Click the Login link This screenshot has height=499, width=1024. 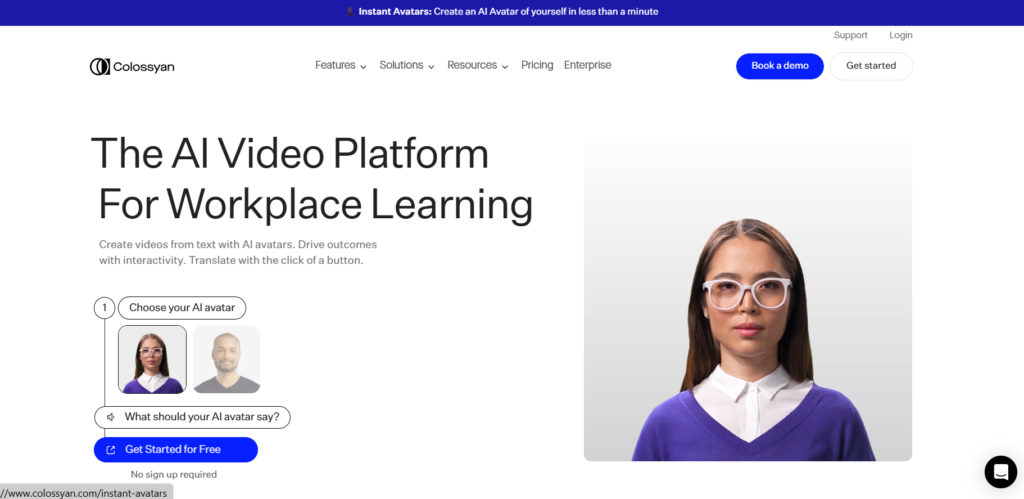click(900, 35)
